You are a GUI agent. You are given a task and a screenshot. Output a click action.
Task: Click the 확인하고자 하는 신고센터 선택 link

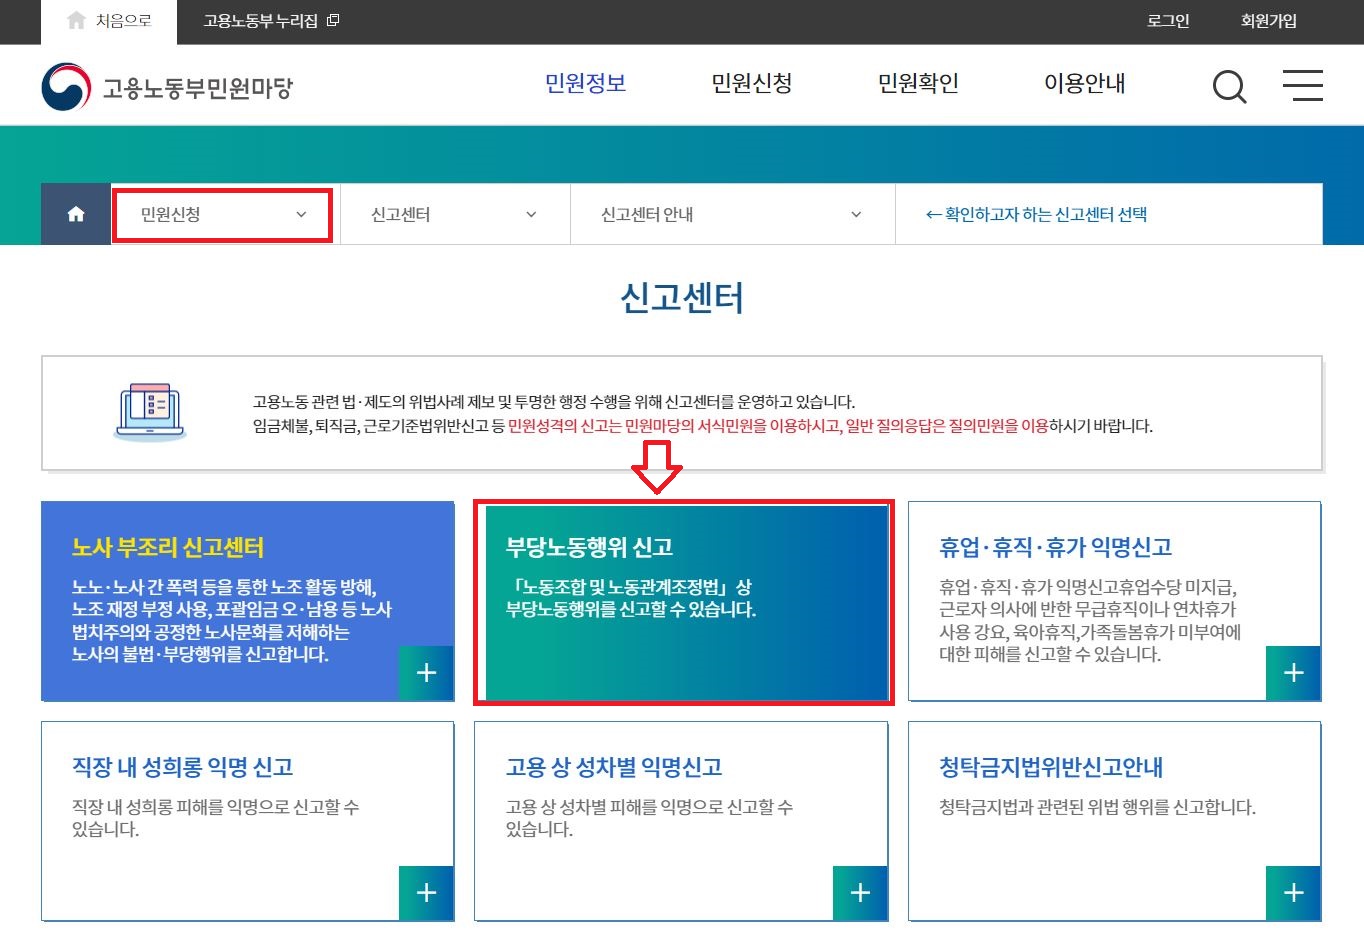1037,213
